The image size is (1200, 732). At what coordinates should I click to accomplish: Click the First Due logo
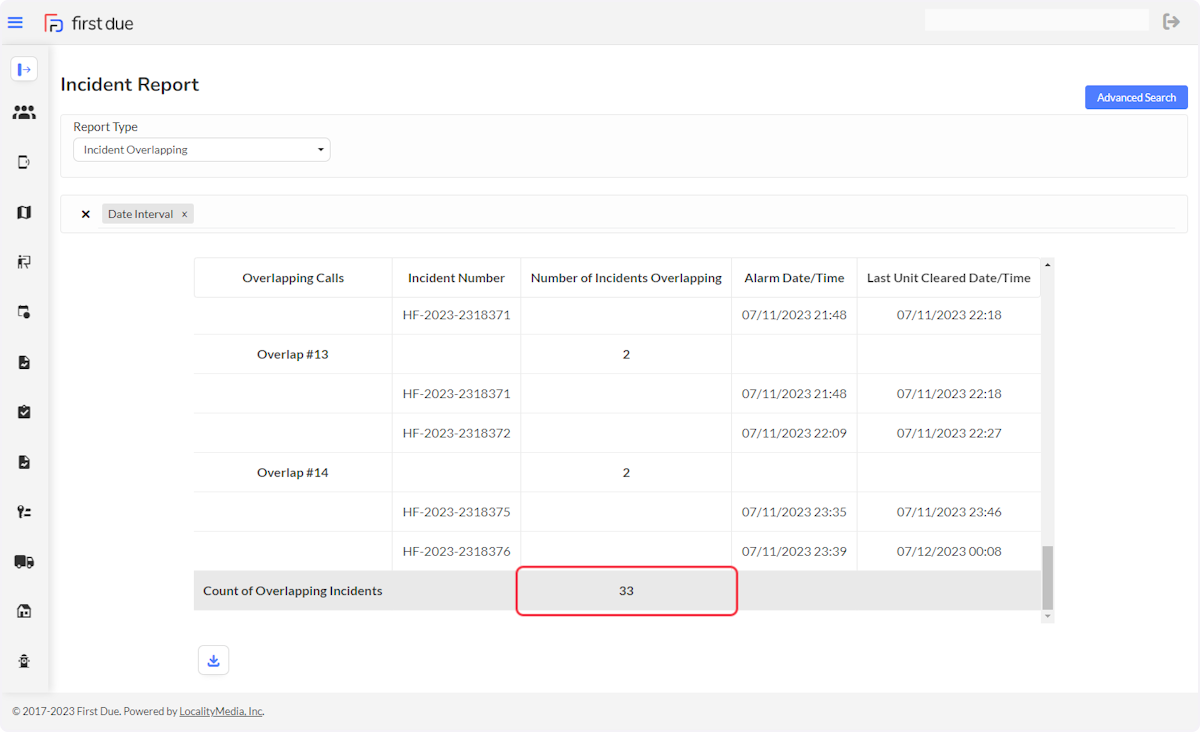click(x=89, y=23)
